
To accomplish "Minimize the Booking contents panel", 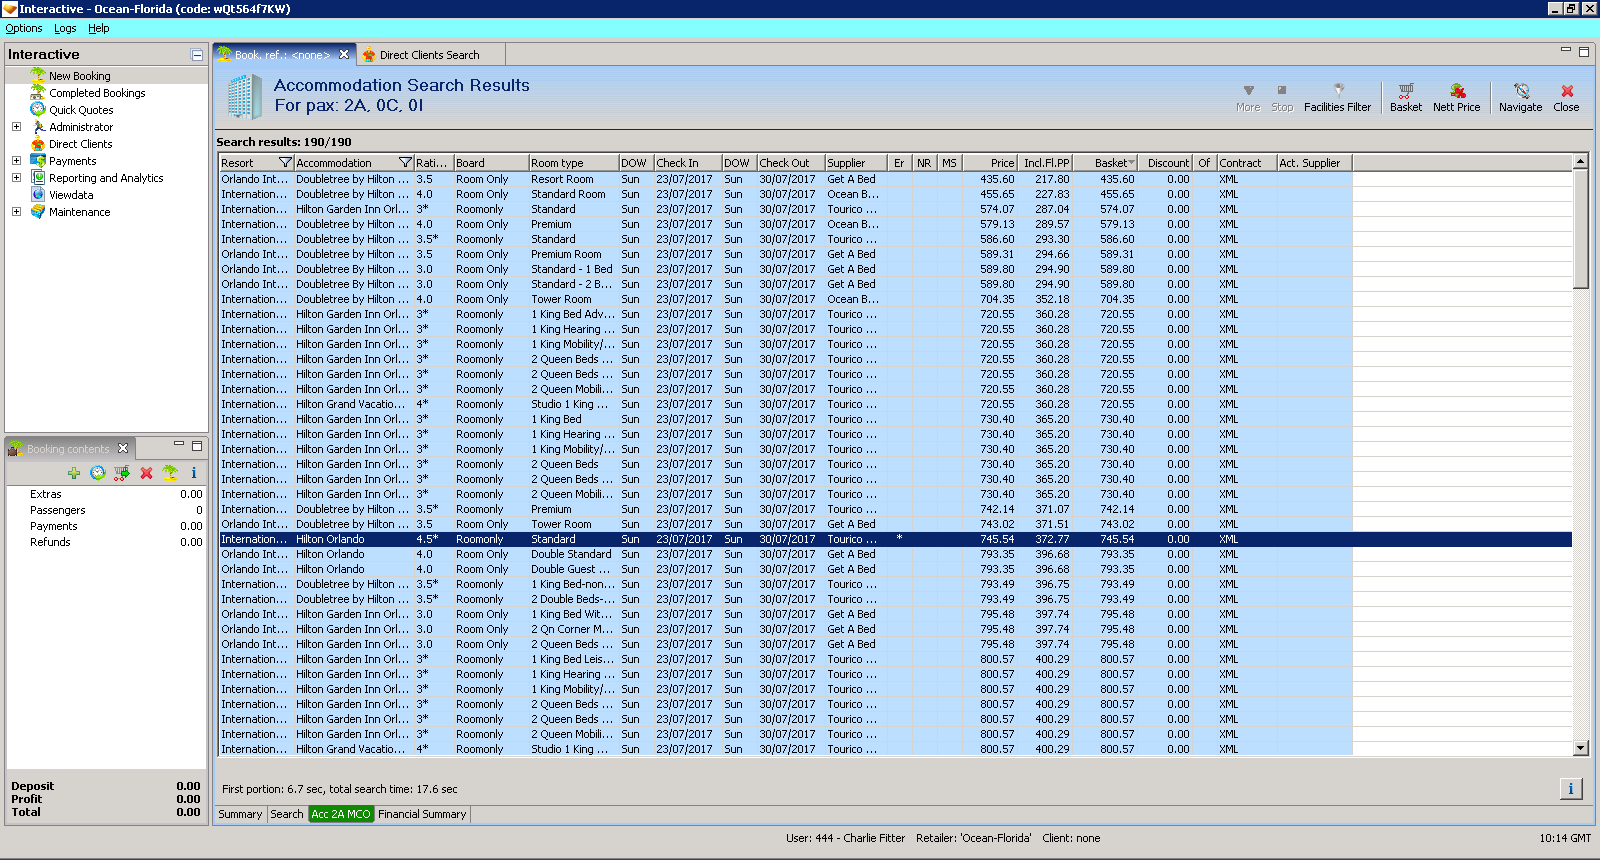I will [179, 445].
